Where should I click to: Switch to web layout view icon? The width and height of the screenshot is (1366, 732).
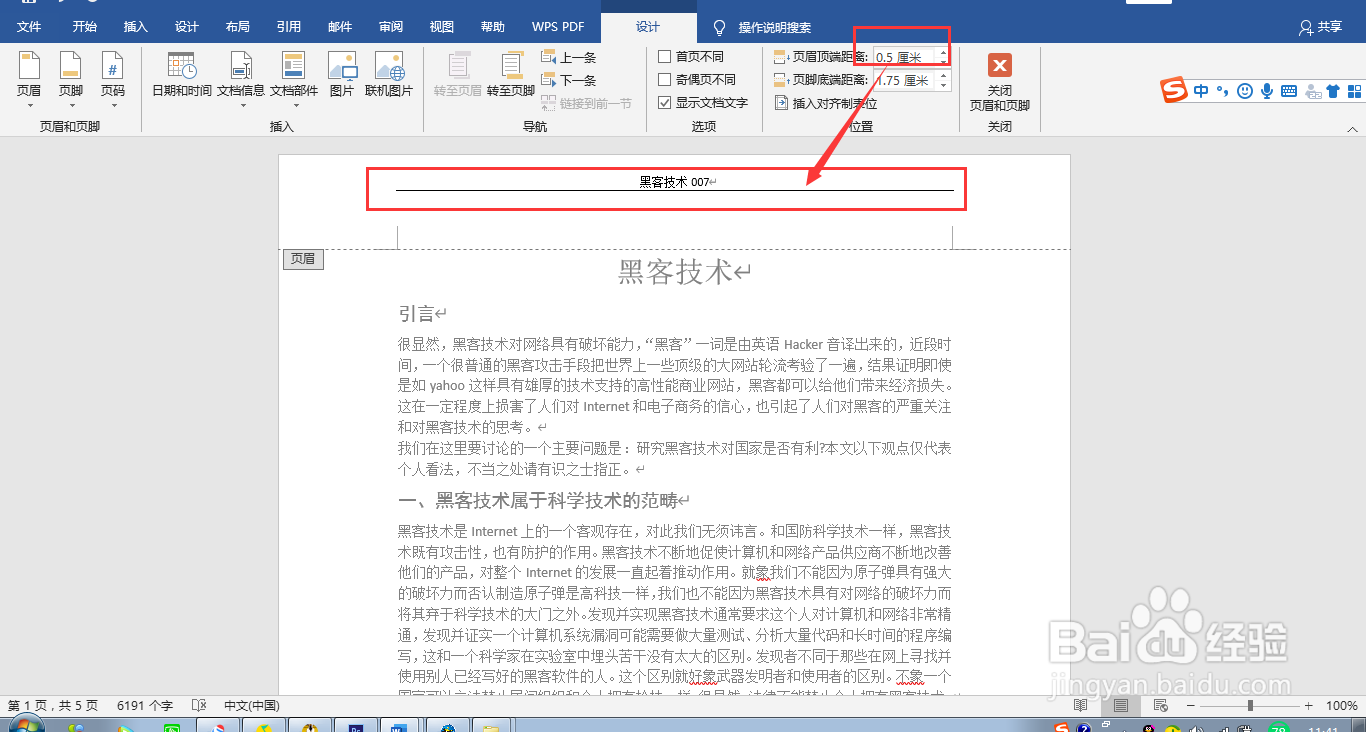1160,705
